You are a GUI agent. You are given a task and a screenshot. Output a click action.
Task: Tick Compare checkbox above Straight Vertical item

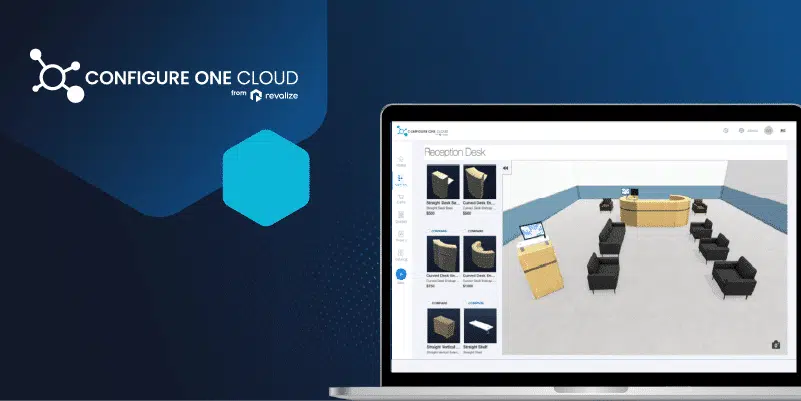[429, 303]
